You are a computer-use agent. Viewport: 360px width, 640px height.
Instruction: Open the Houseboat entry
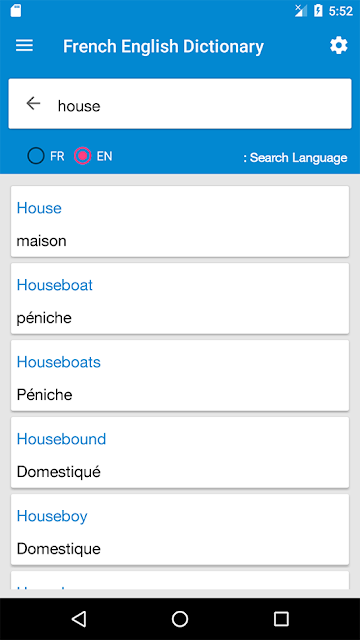(x=180, y=298)
